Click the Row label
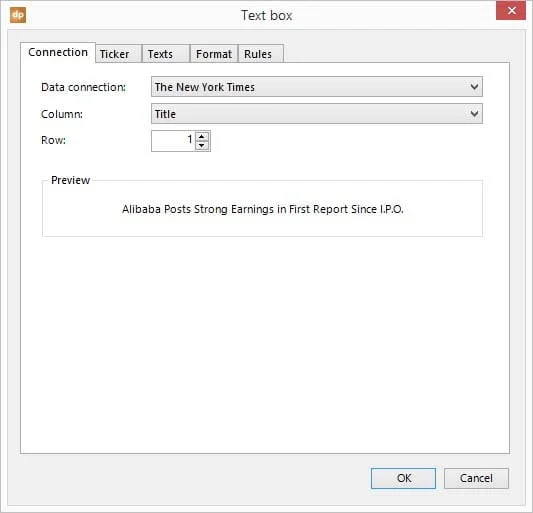533x513 pixels. (x=53, y=140)
